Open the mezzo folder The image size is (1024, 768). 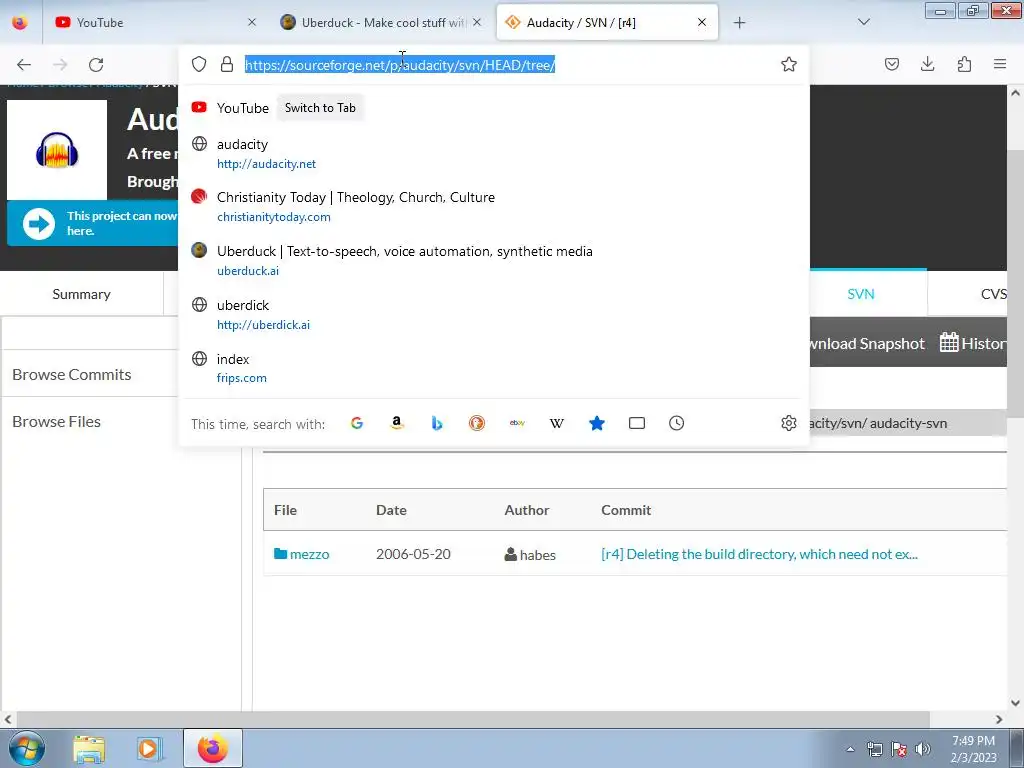[302, 554]
